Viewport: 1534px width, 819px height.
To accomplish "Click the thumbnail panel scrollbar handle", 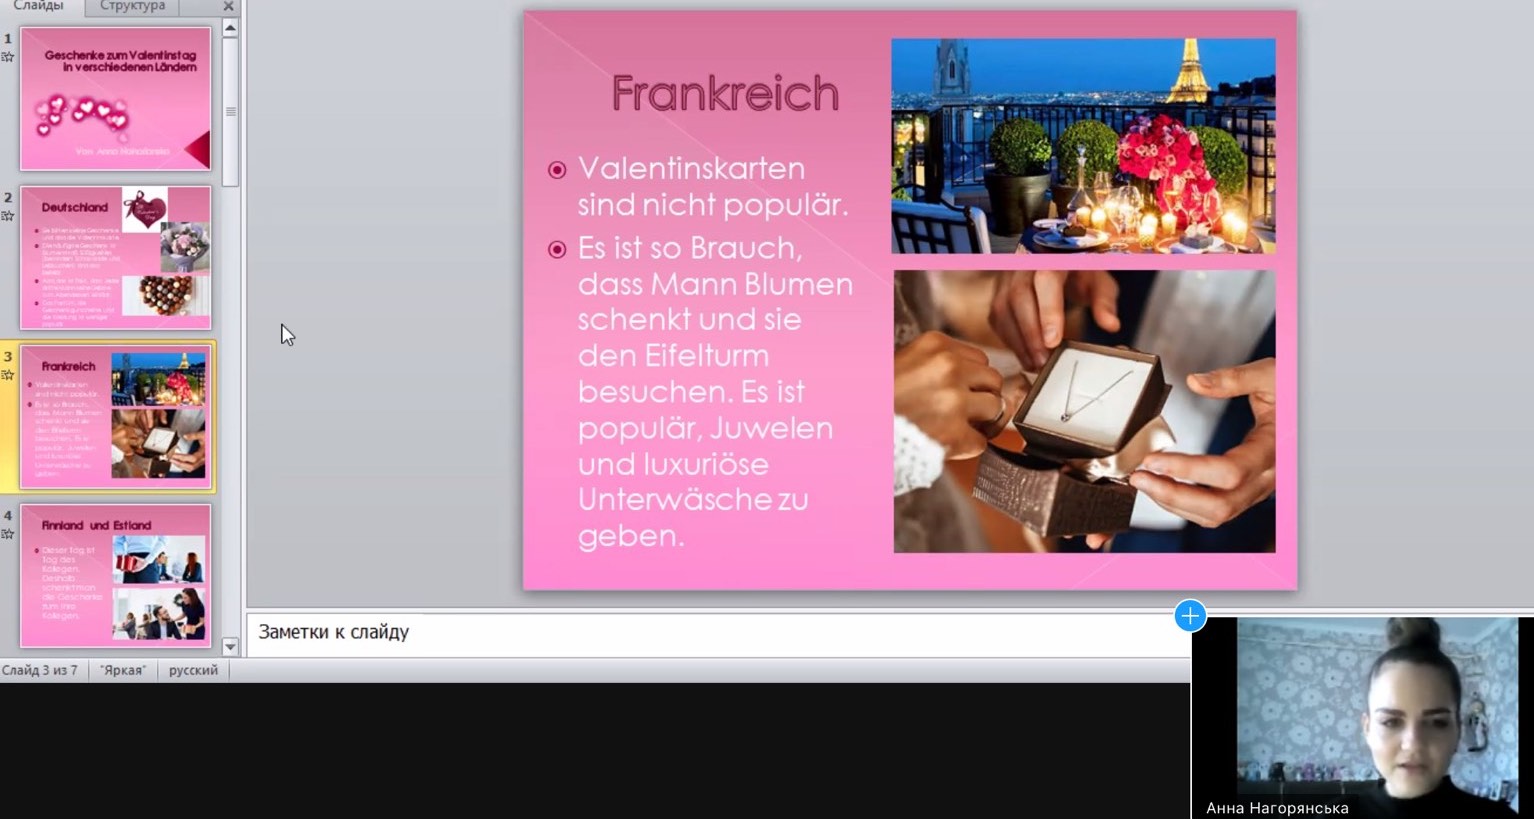I will pyautogui.click(x=230, y=112).
